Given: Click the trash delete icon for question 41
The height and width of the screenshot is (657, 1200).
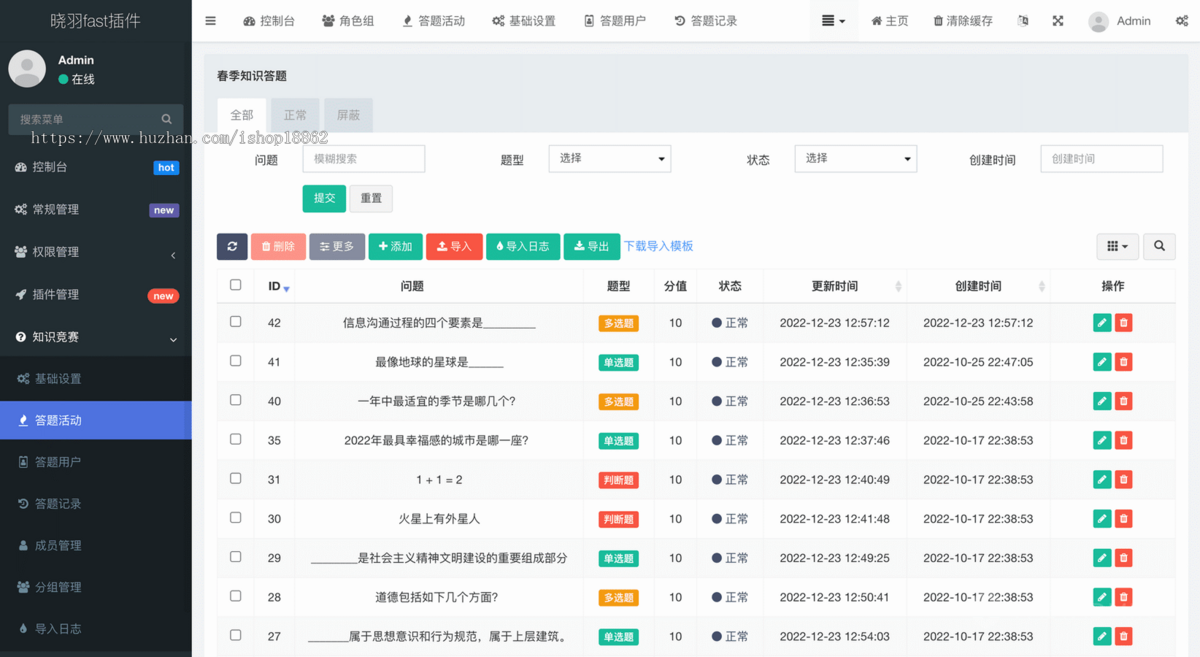Looking at the screenshot, I should (1123, 361).
